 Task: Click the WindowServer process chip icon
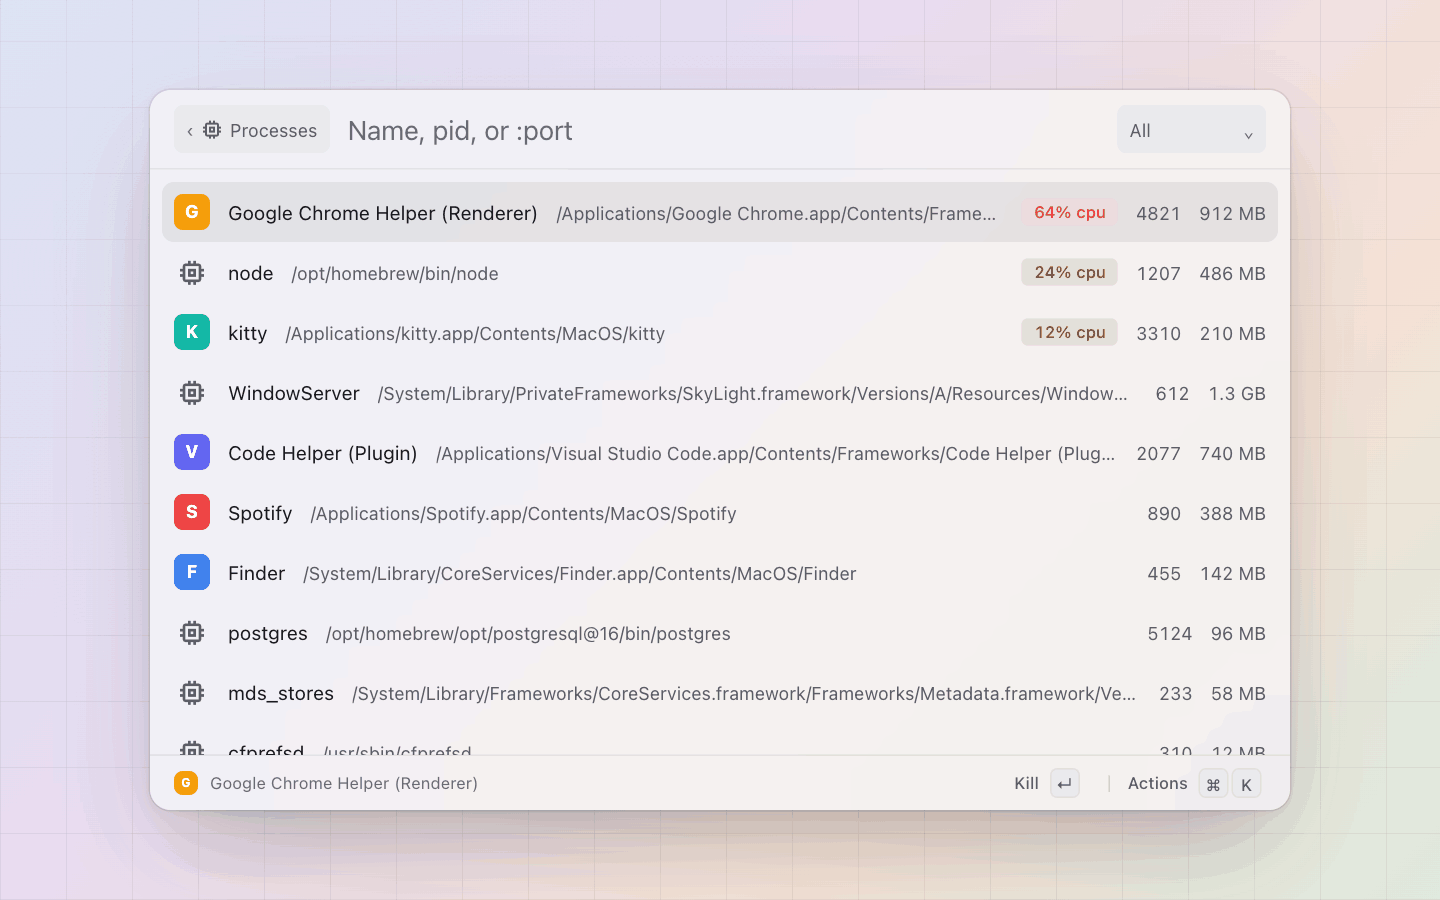(192, 392)
